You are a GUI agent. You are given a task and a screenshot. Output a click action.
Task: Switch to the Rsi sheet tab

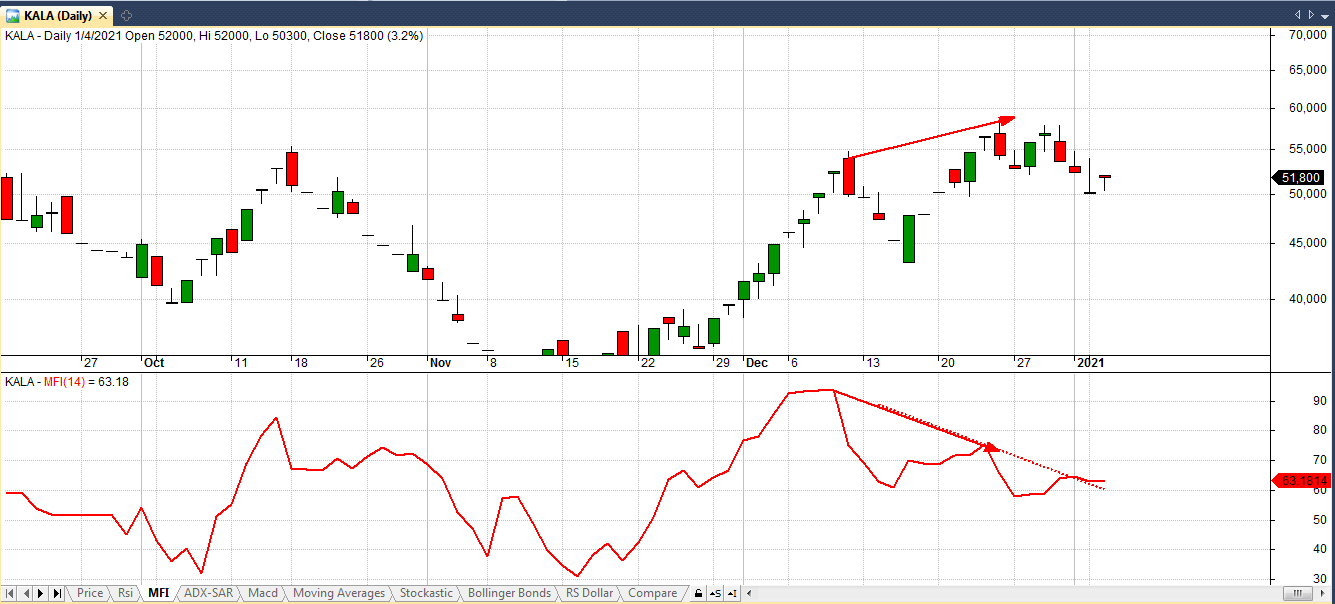click(125, 593)
